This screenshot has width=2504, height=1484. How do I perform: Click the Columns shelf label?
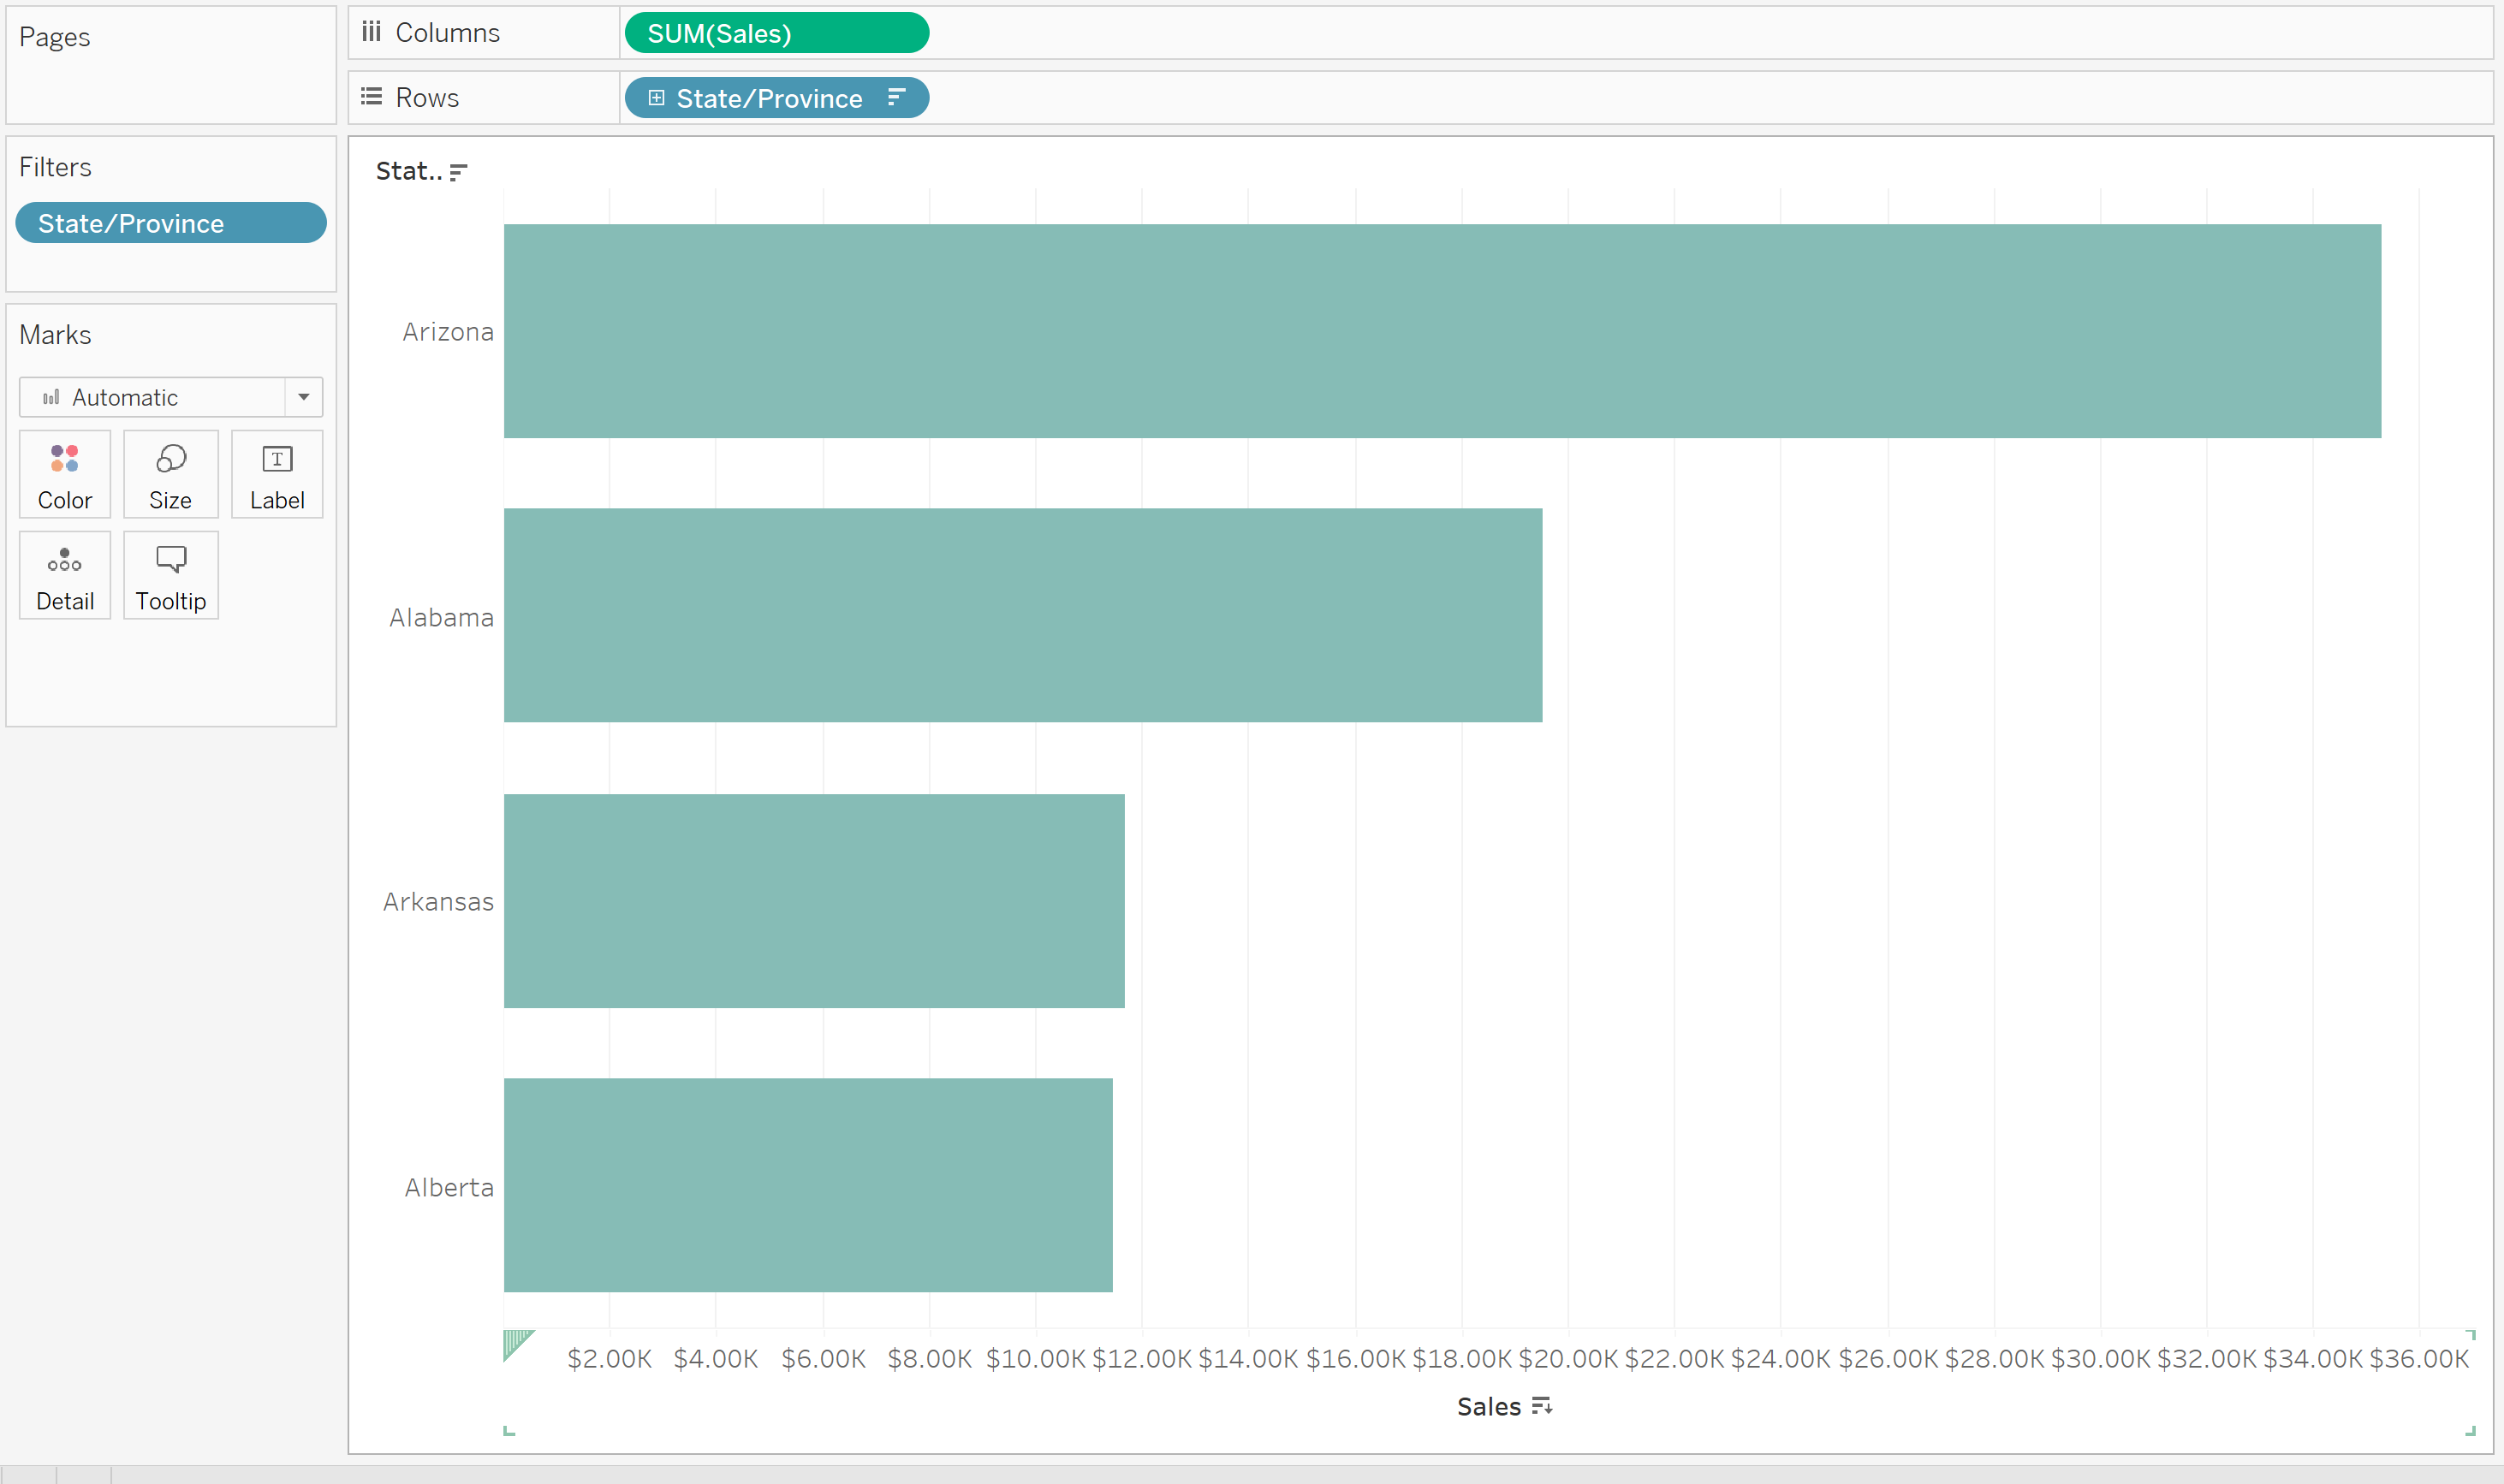pos(447,33)
